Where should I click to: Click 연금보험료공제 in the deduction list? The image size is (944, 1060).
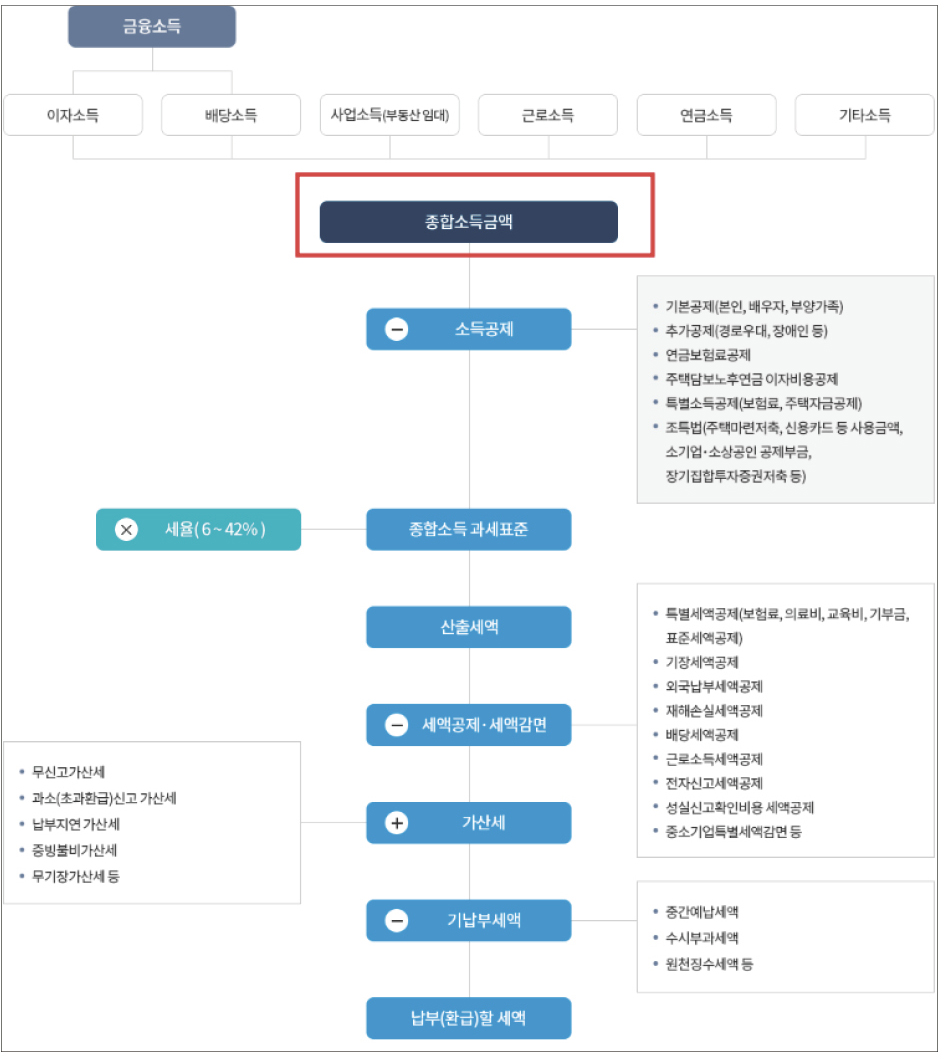point(708,355)
